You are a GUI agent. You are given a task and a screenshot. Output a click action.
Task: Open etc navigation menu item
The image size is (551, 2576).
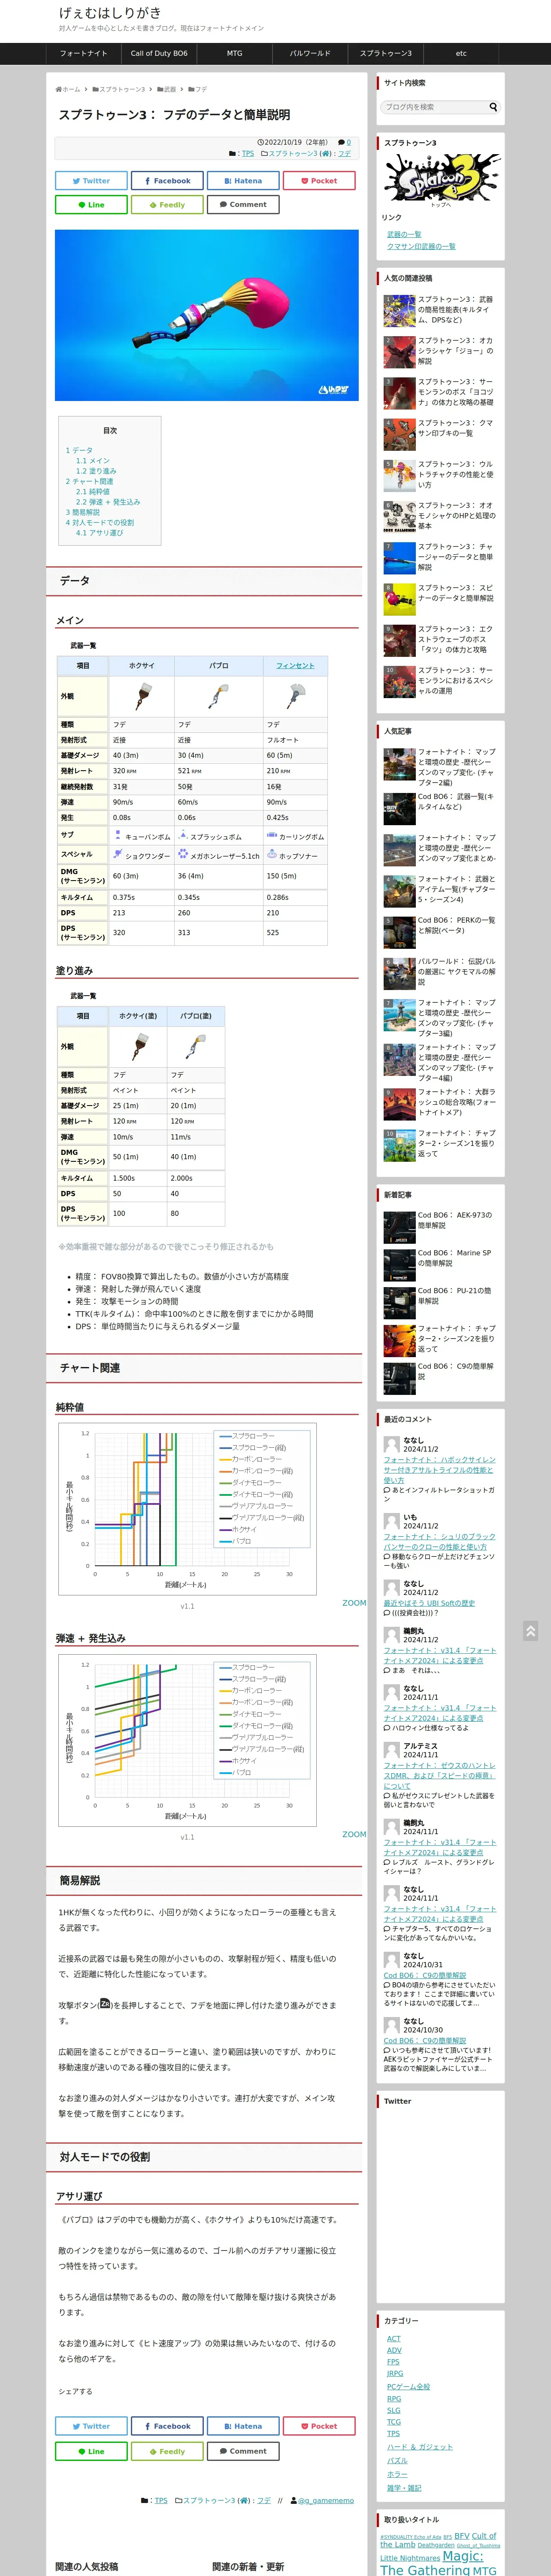click(461, 54)
